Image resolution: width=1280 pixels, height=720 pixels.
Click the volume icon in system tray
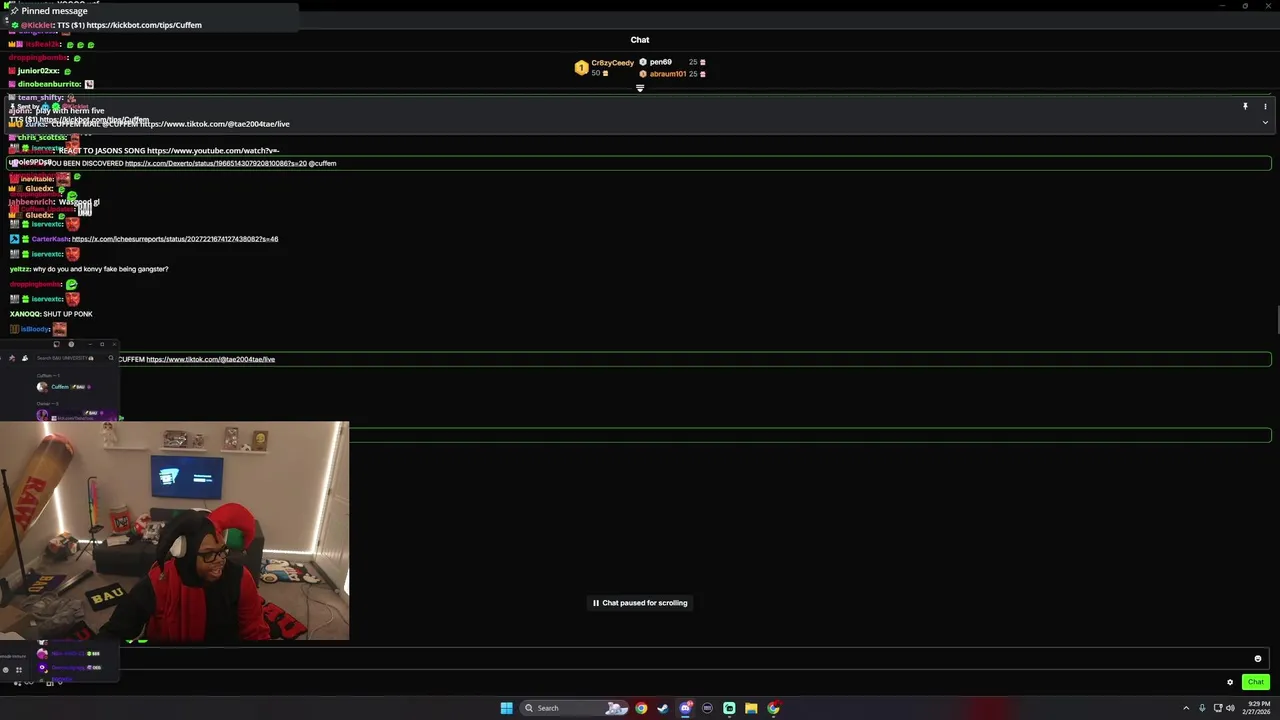click(x=1230, y=708)
